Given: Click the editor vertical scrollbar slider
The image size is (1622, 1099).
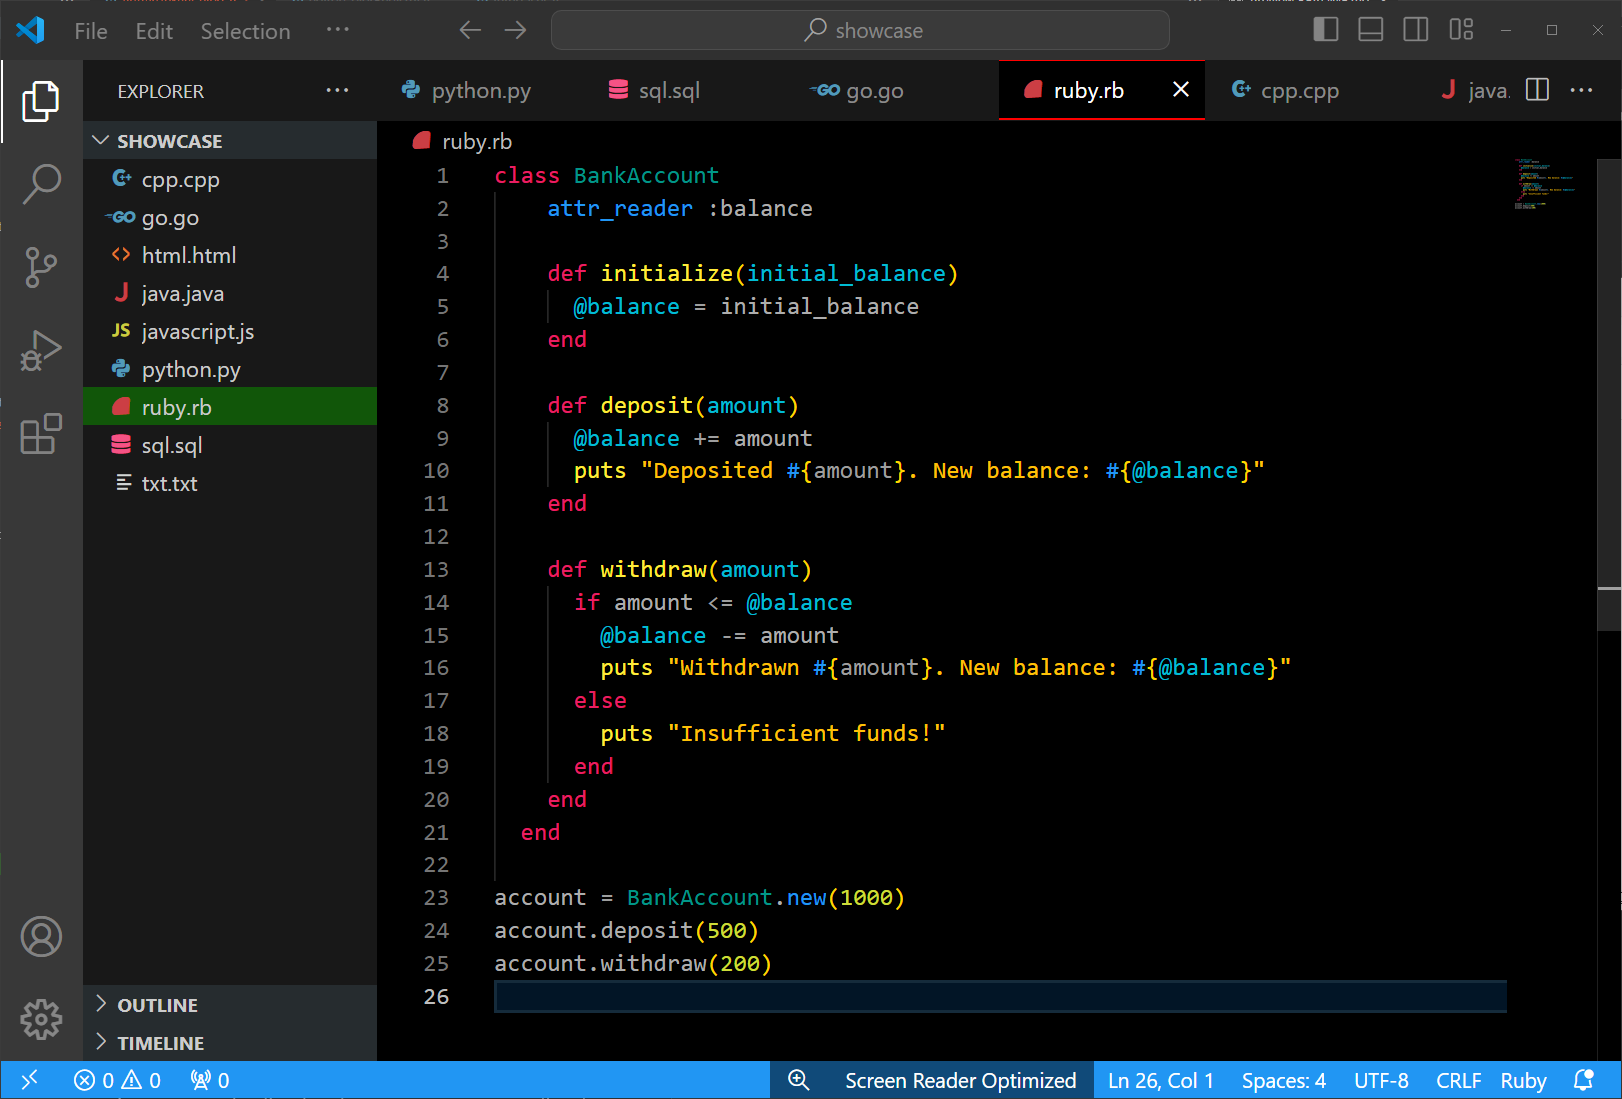Looking at the screenshot, I should [x=1609, y=396].
